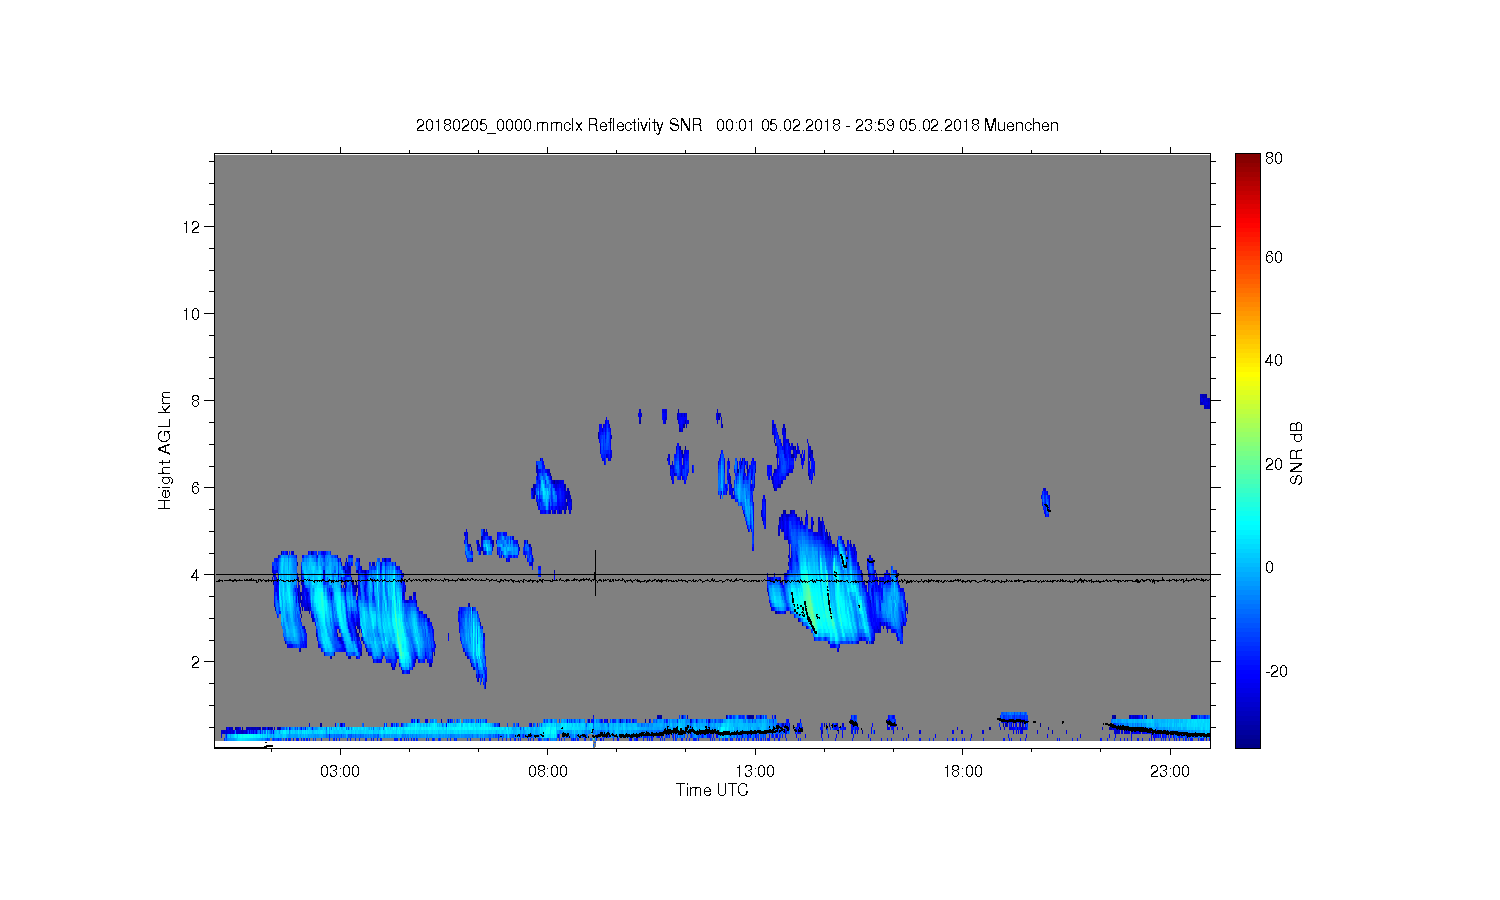Click the isolated echo near 6 km at 20:00

pyautogui.click(x=1046, y=502)
